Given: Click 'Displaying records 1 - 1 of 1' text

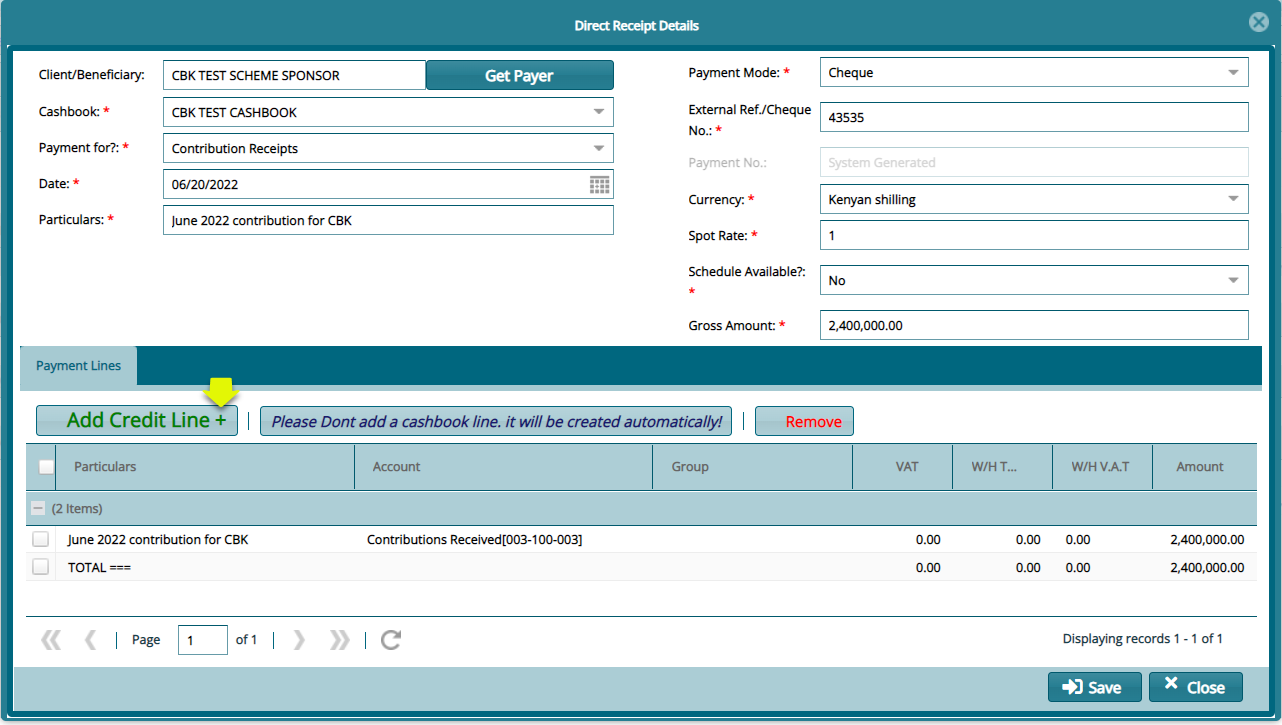Looking at the screenshot, I should click(x=1142, y=638).
